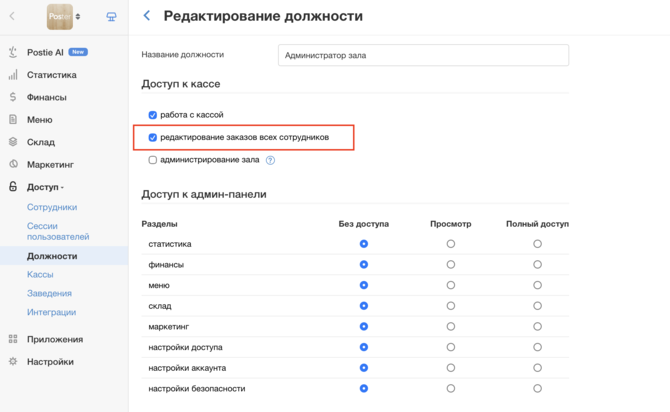Viewport: 670px width, 412px height.
Task: Collapse the sidebar with the left chevron
Action: tap(12, 16)
